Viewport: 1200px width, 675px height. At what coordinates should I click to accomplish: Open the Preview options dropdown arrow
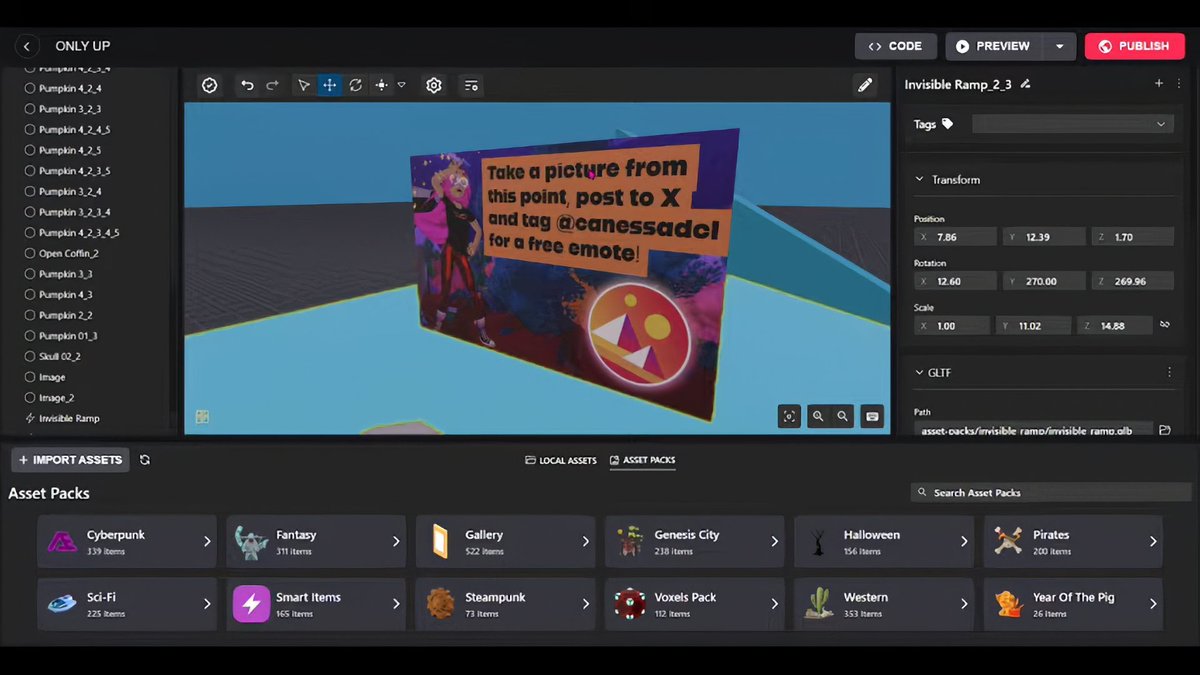coord(1059,46)
